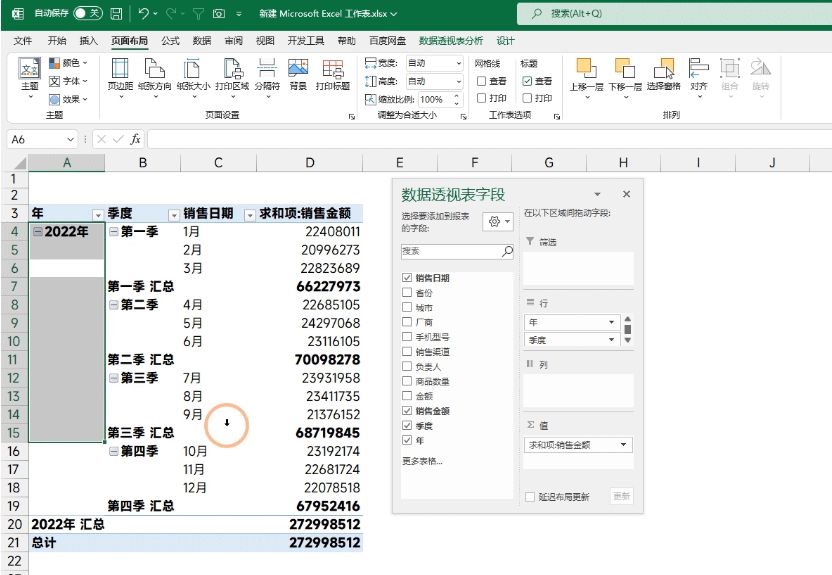The height and width of the screenshot is (575, 832).
Task: Toggle Headings Print (打印) checkbox
Action: 527,98
